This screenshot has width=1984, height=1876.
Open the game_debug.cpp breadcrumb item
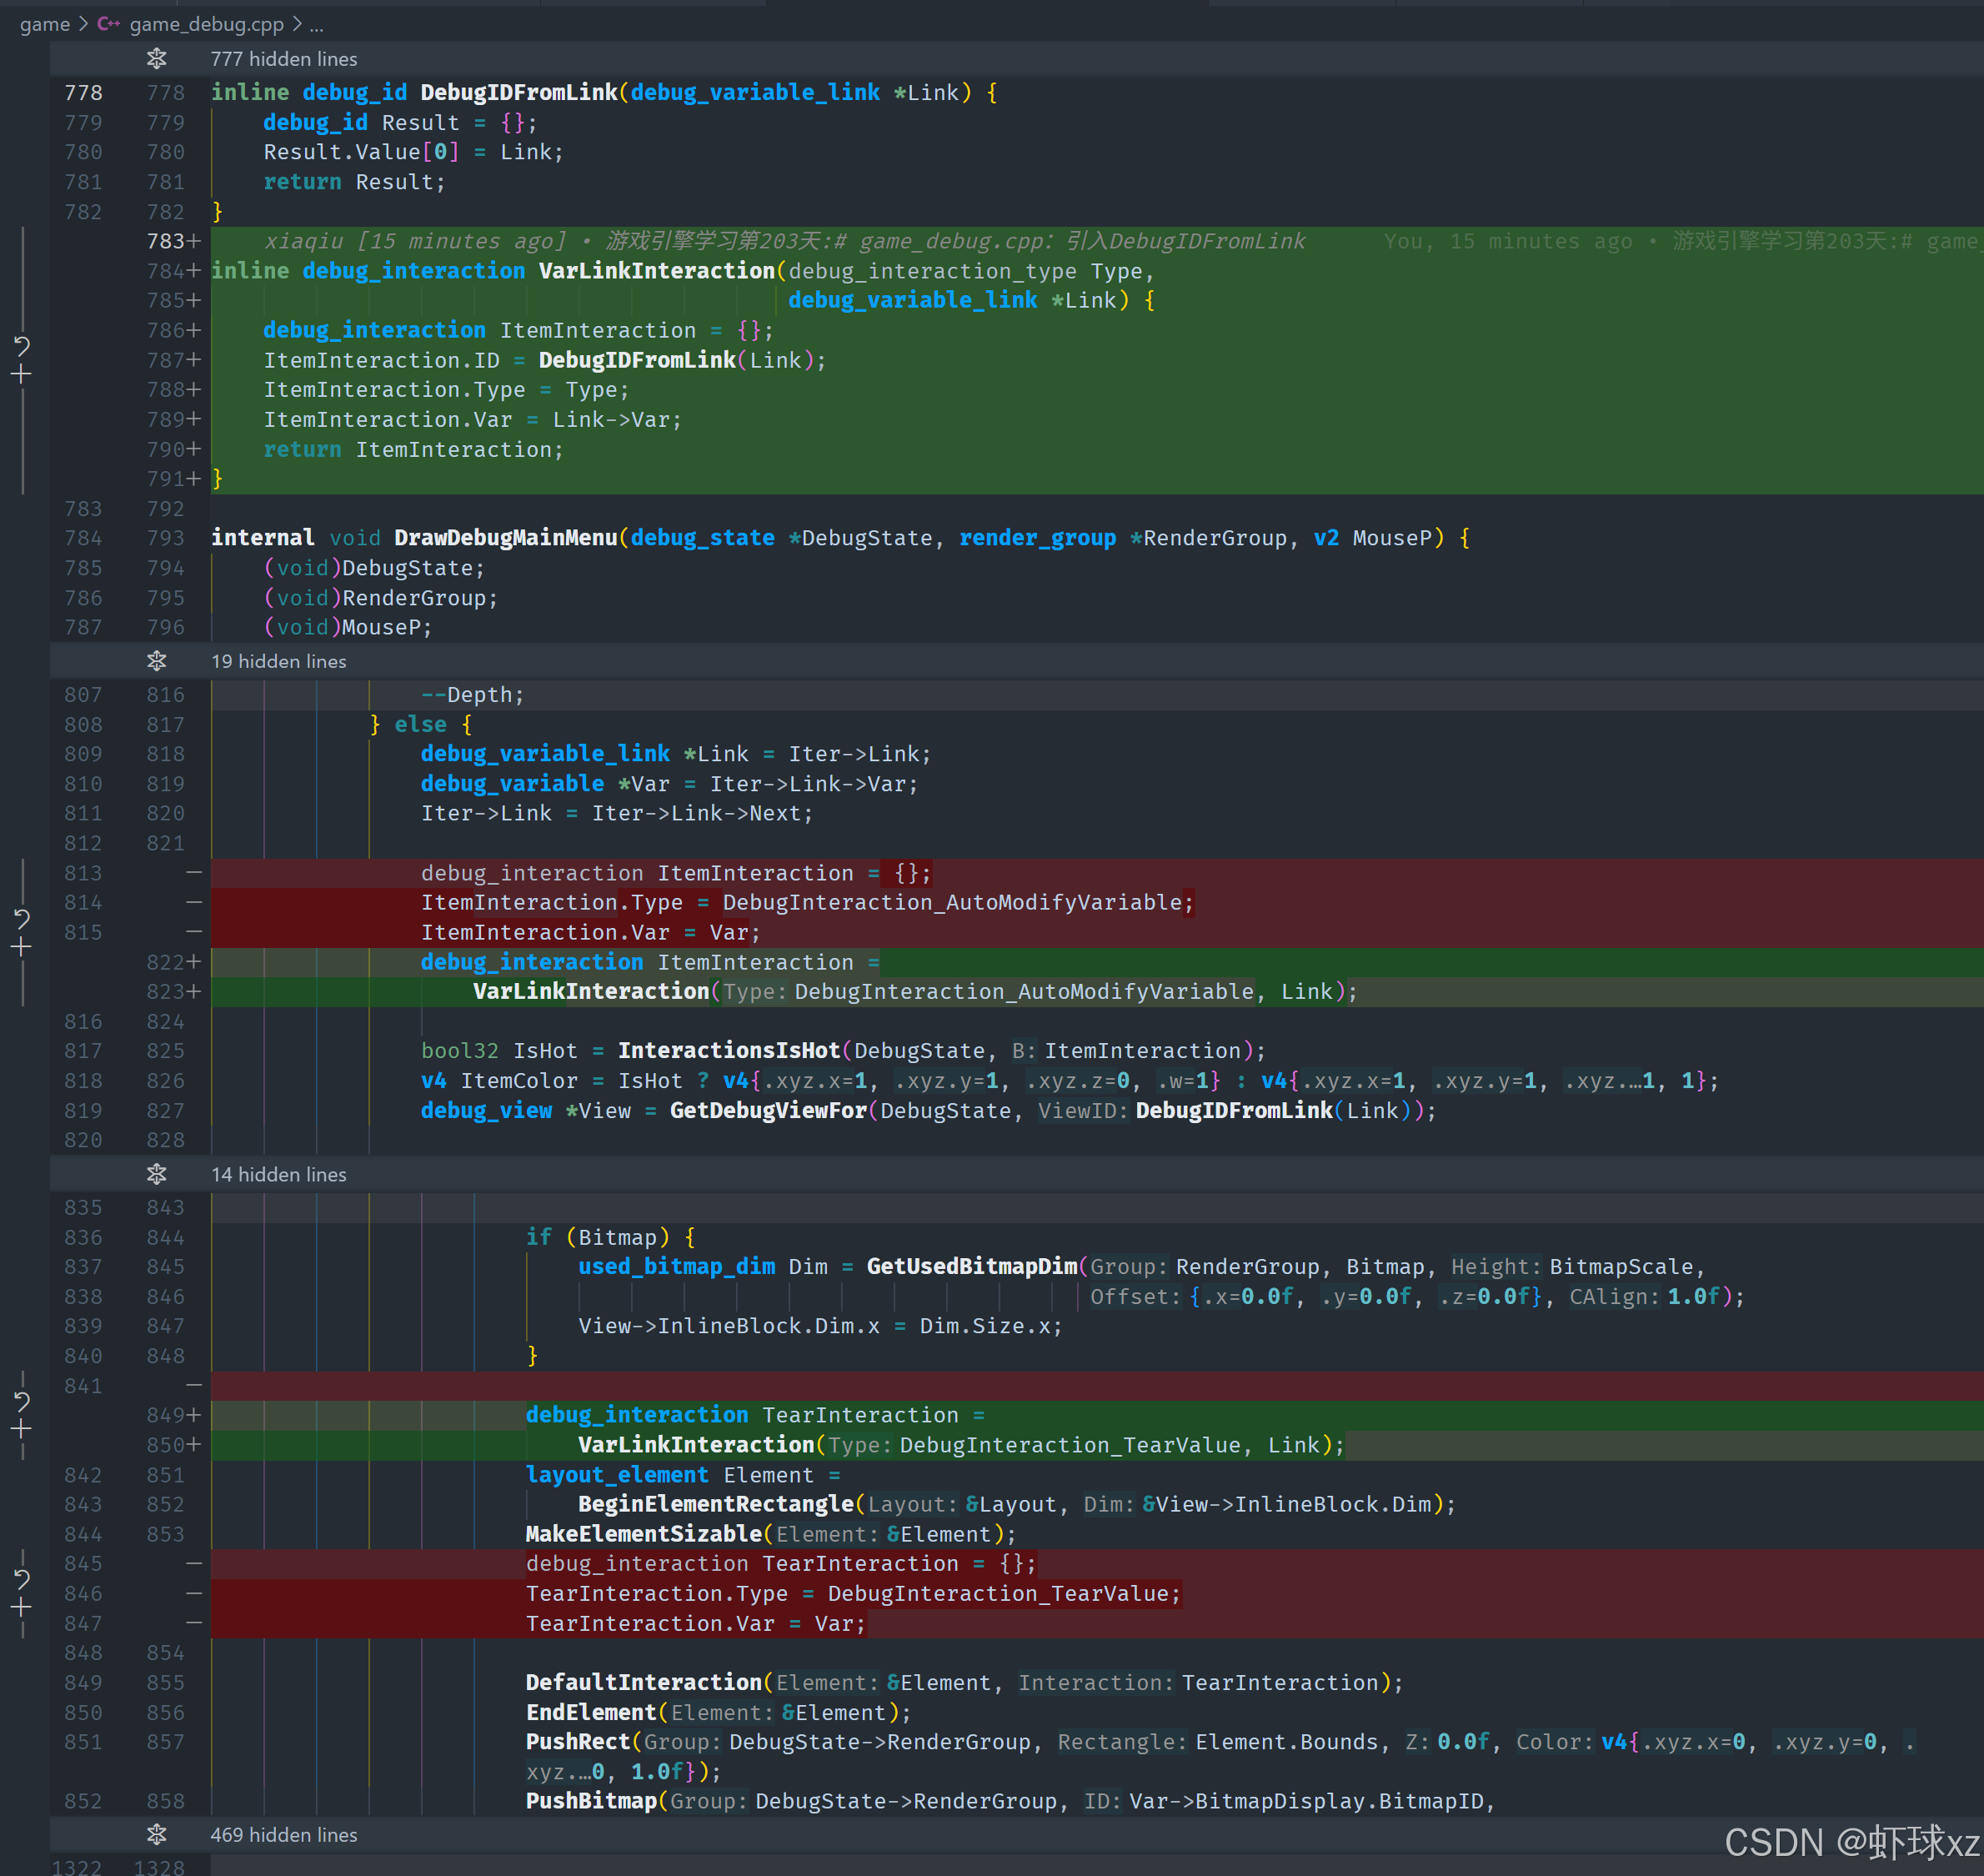[206, 24]
